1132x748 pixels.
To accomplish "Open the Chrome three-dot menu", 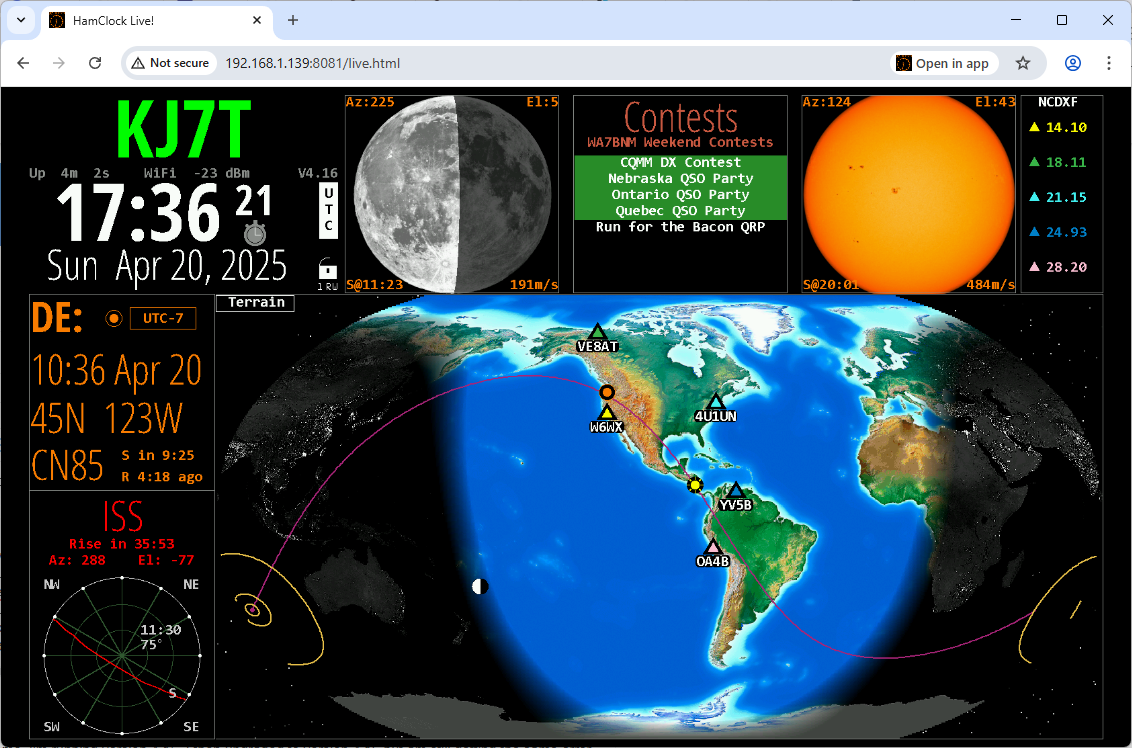I will [1109, 62].
